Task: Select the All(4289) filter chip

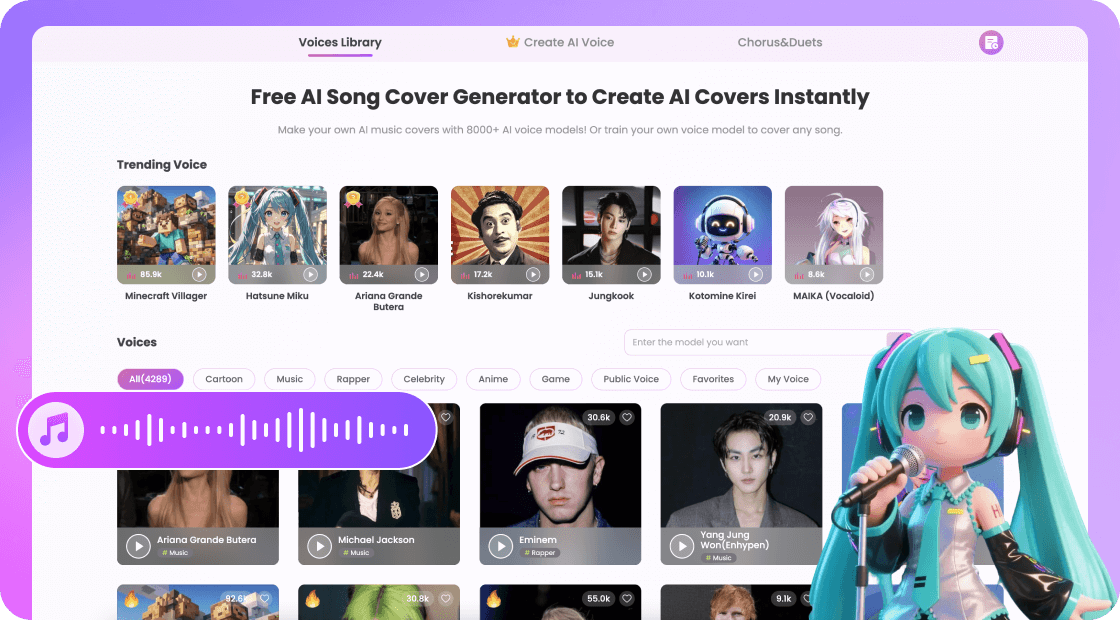Action: [x=150, y=379]
